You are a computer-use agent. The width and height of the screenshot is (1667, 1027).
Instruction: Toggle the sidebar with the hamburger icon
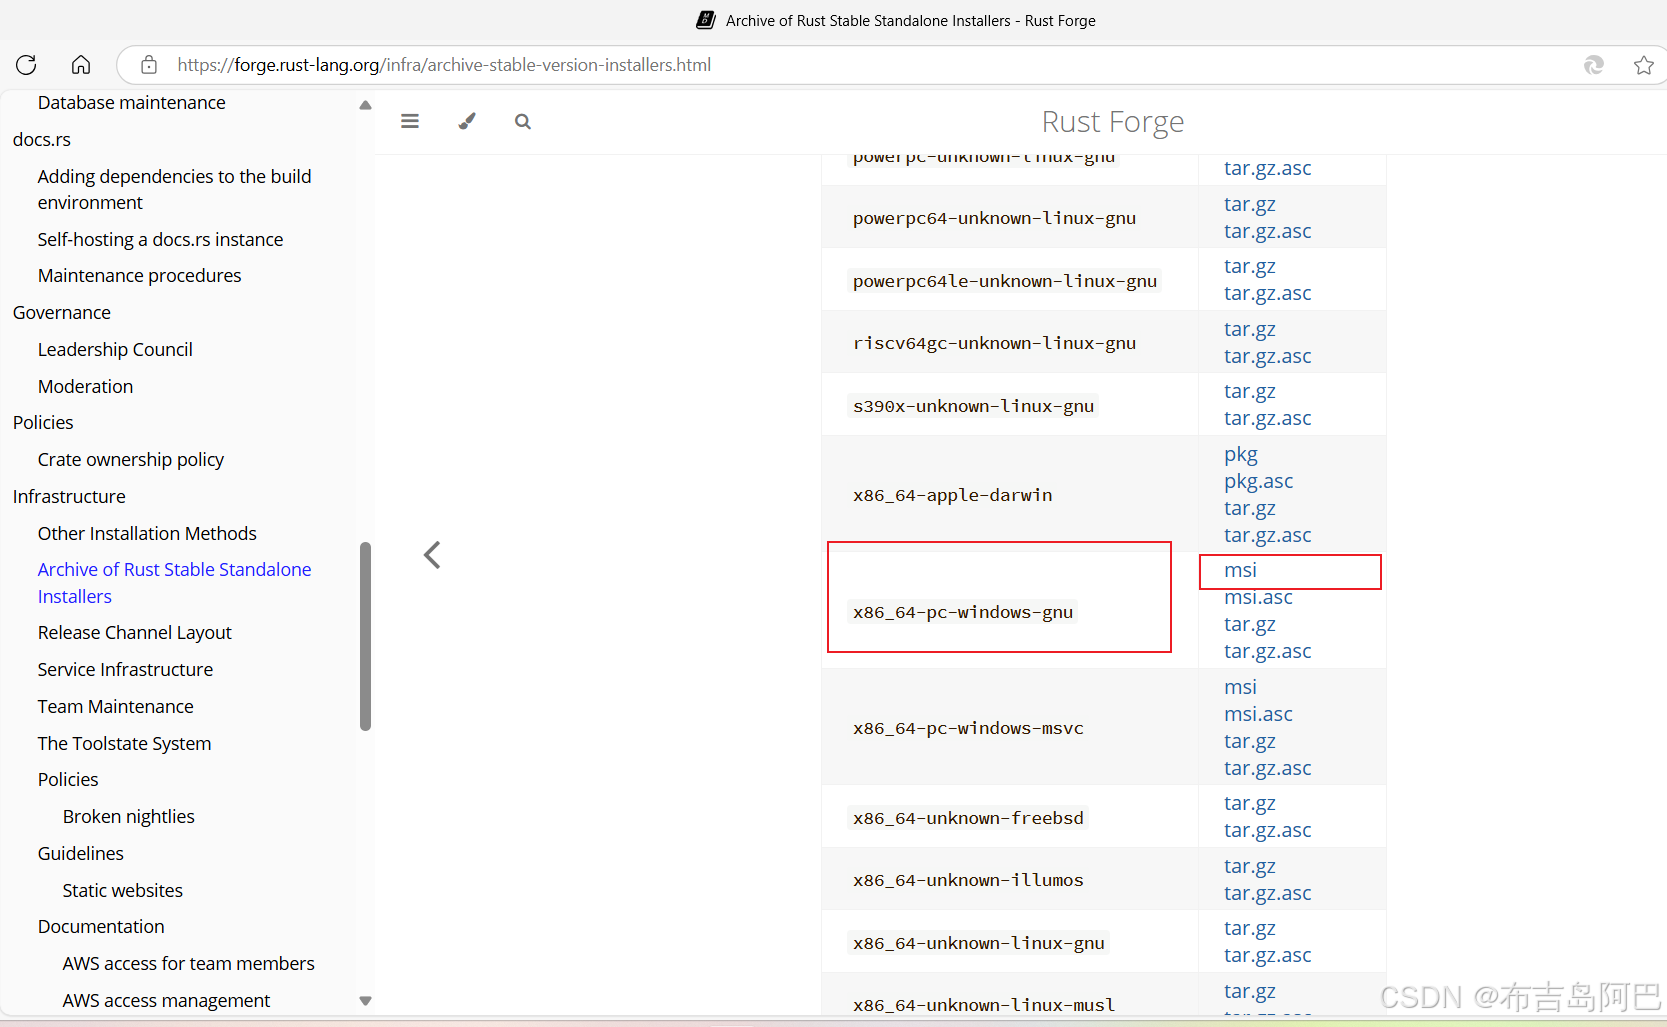(x=409, y=121)
